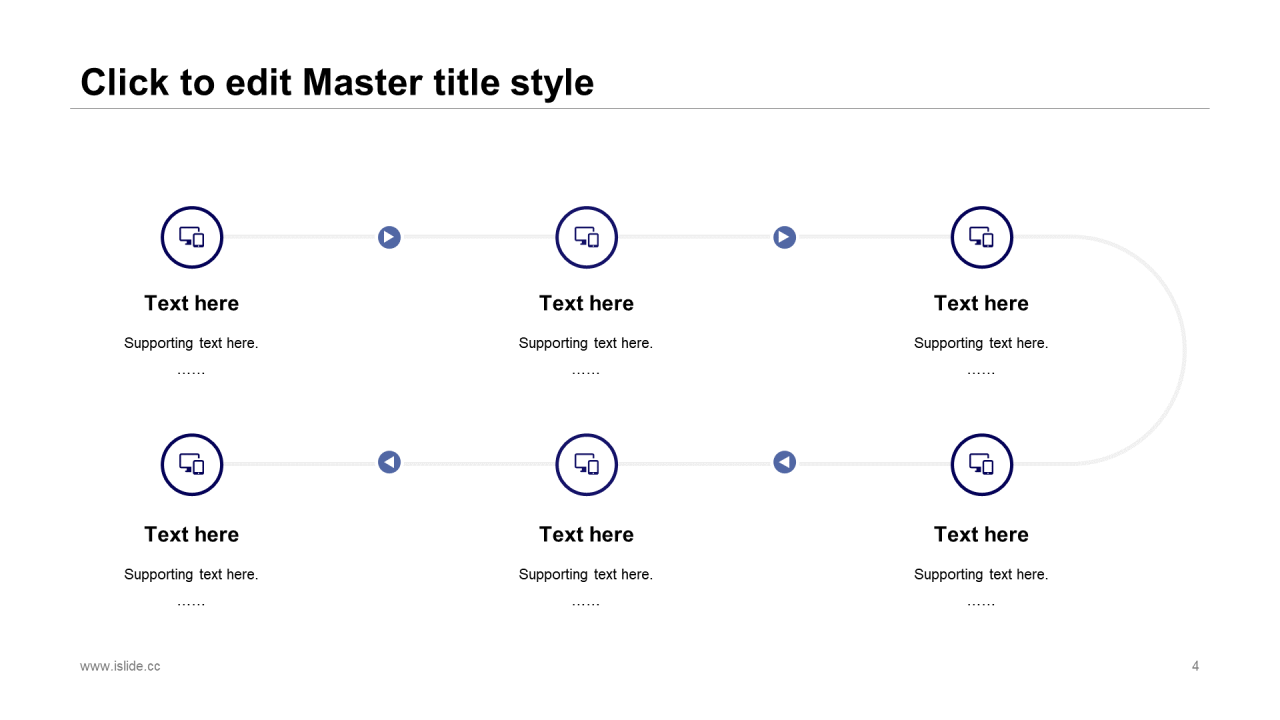
Task: Select the left-pointing arrow between the first two bottom circles
Action: click(389, 462)
